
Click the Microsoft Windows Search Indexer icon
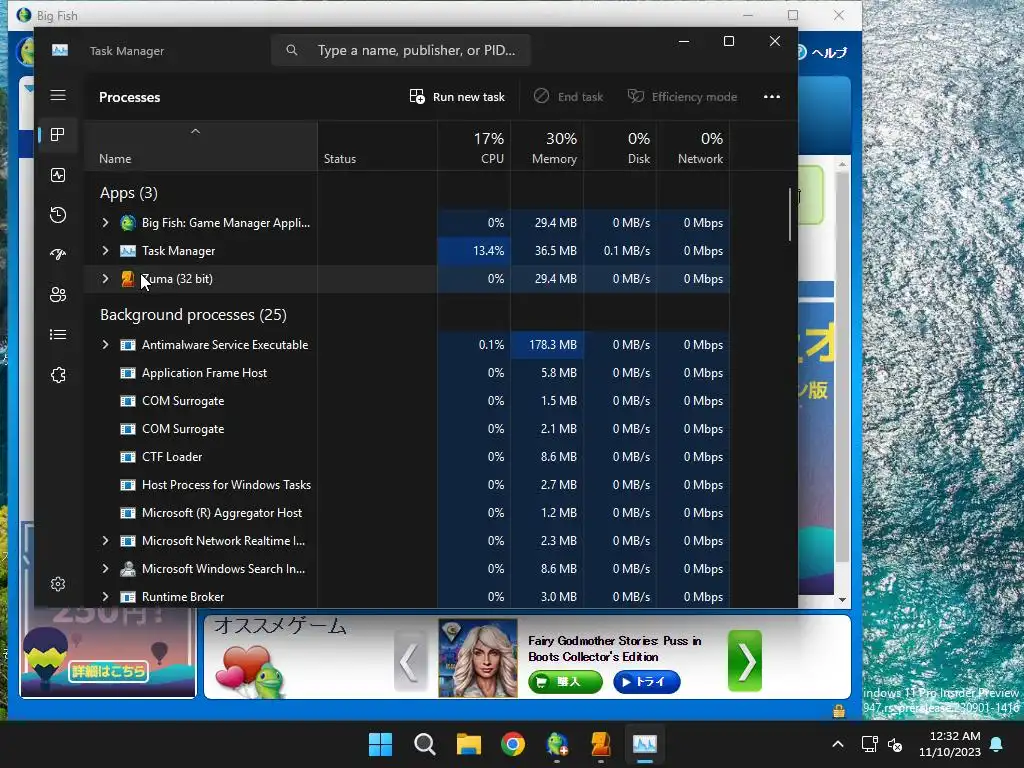(128, 569)
